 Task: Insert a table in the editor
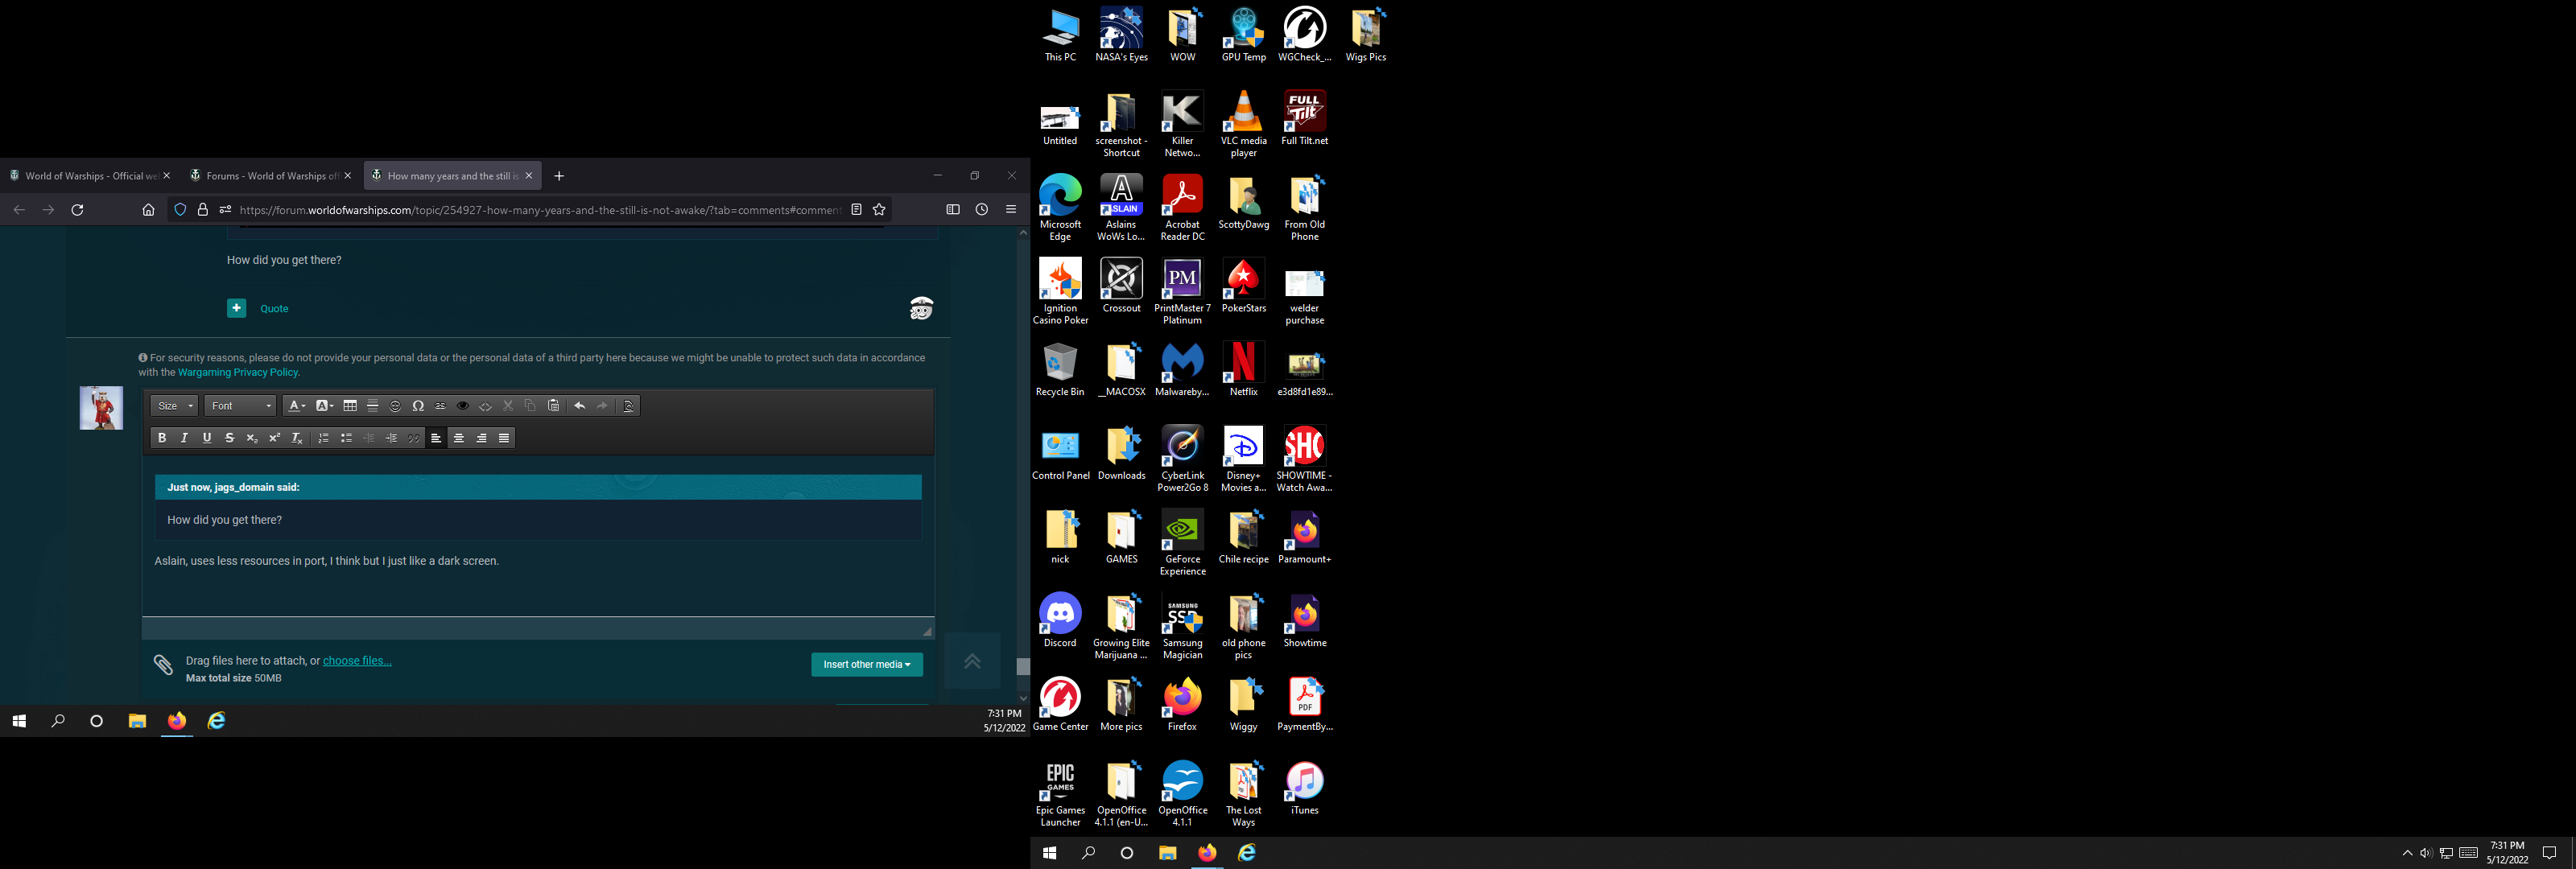pos(350,406)
